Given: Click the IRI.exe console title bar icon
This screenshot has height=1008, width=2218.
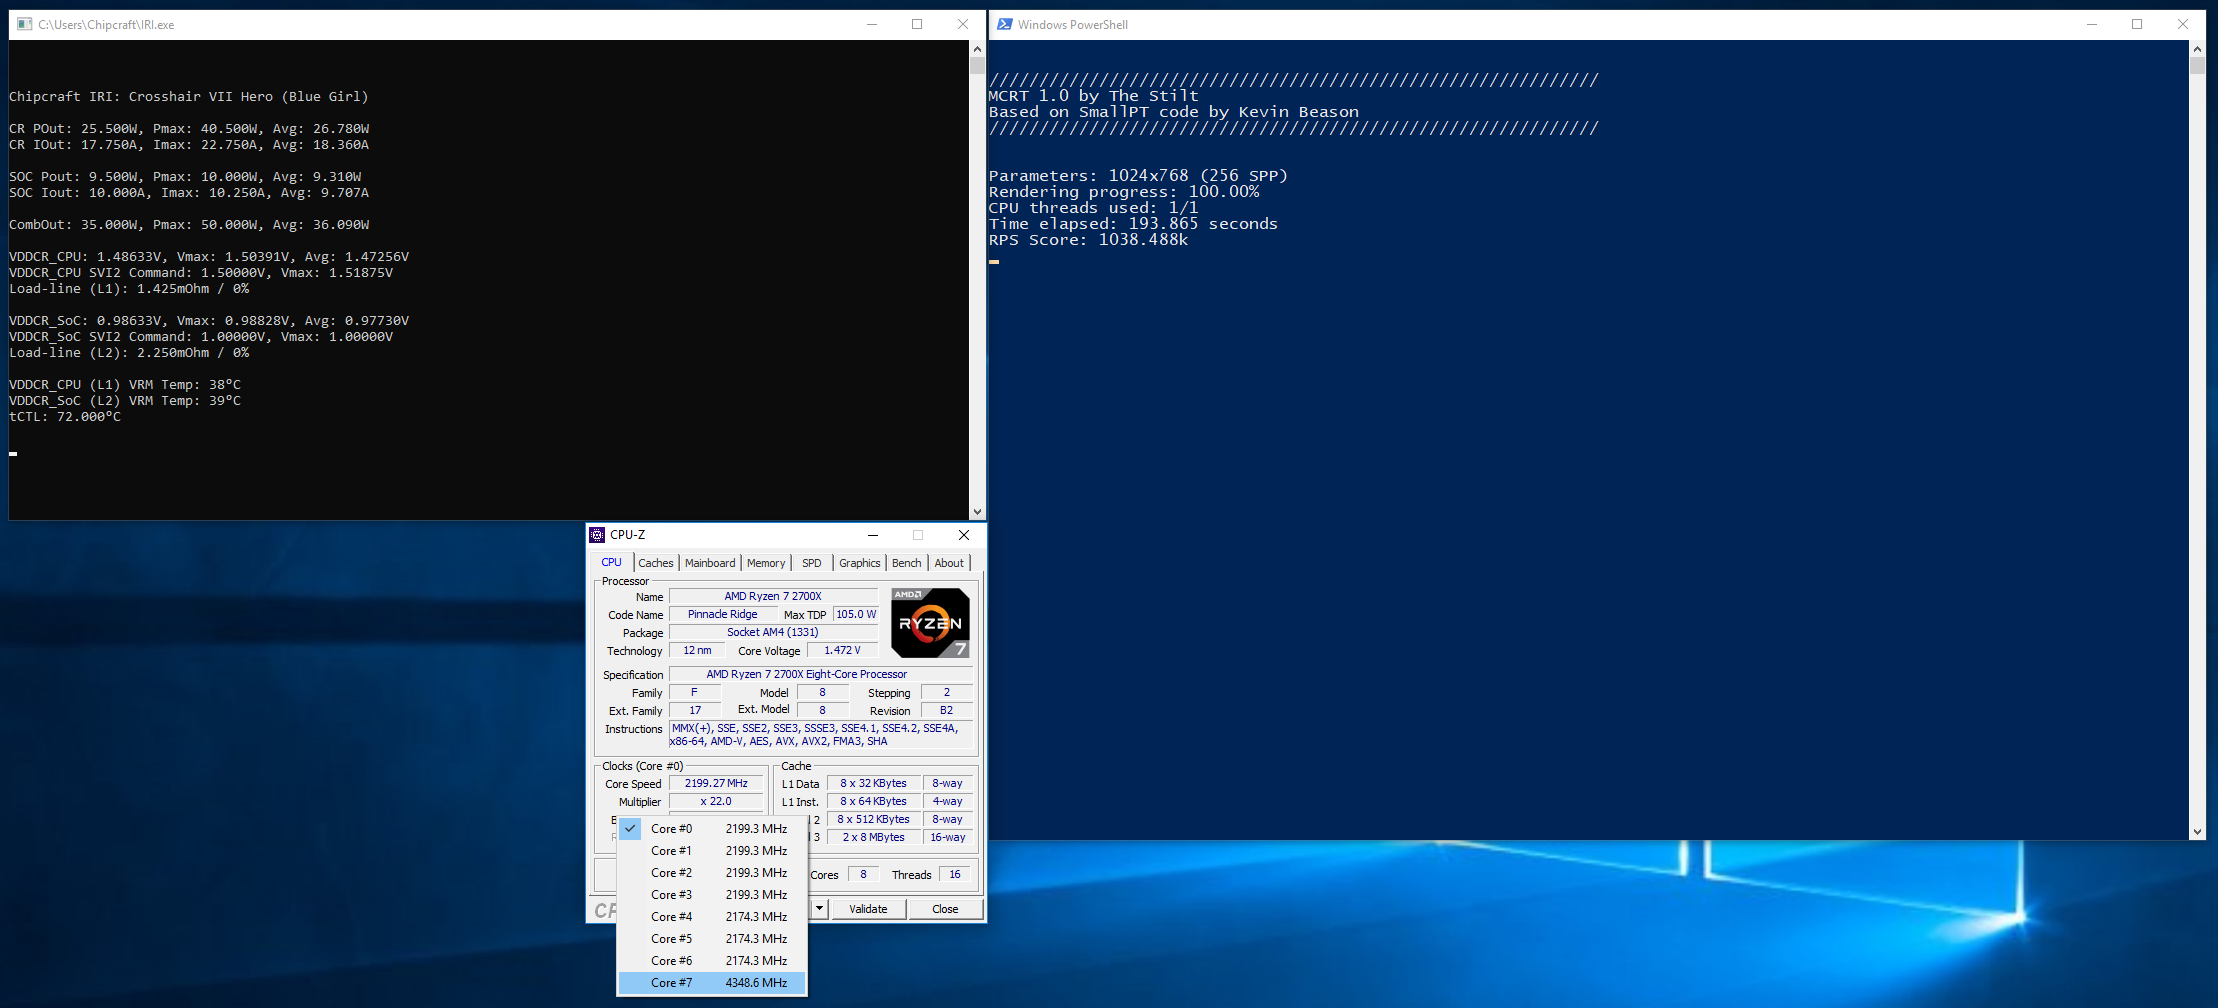Looking at the screenshot, I should 24,24.
